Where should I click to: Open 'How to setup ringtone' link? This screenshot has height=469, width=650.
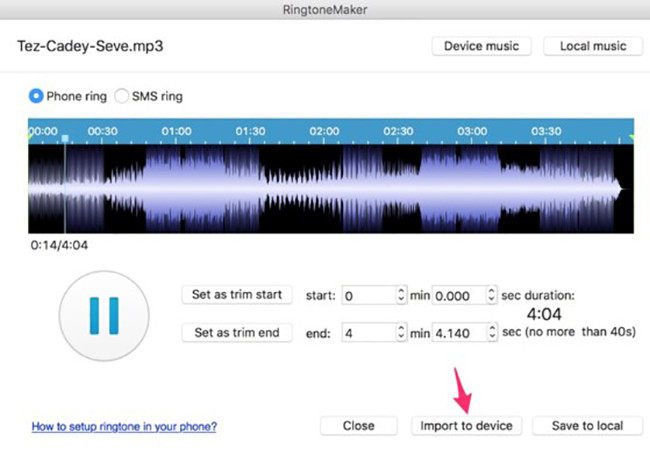[x=124, y=426]
